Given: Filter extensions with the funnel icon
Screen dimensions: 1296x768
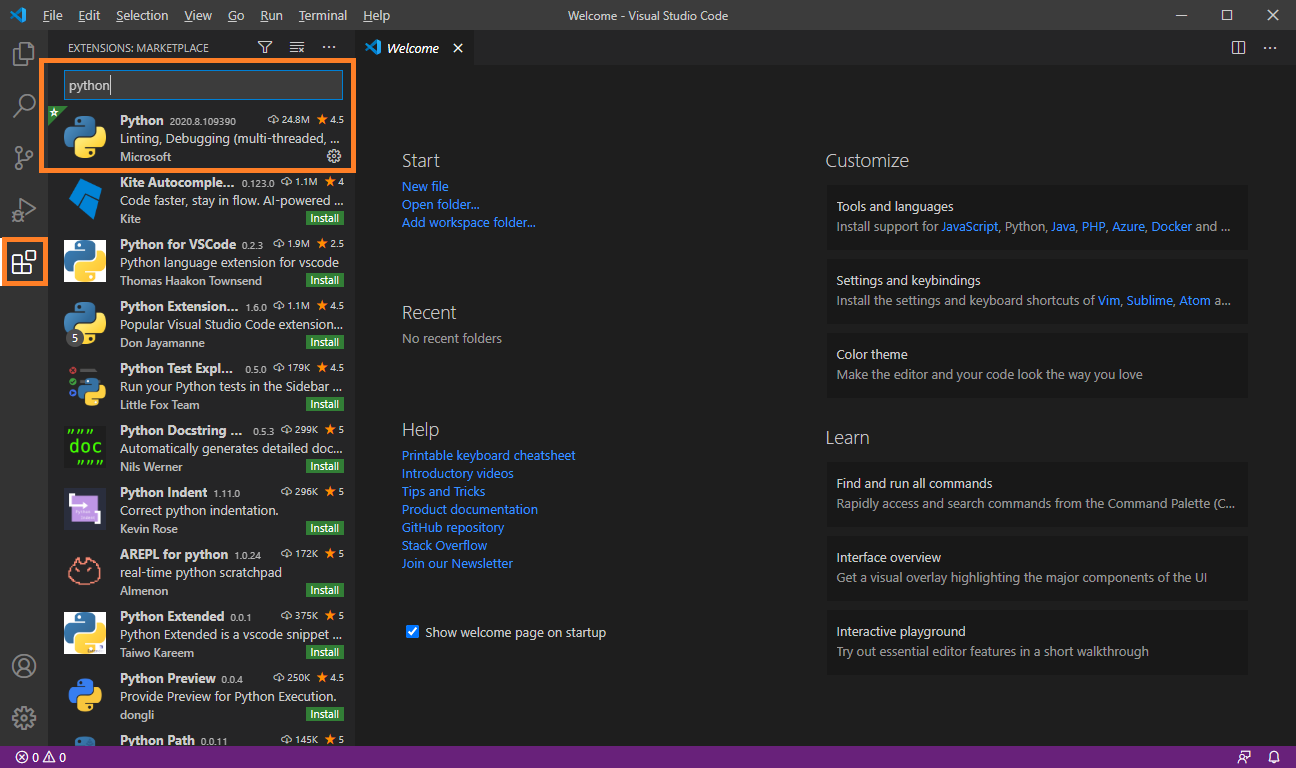Looking at the screenshot, I should pyautogui.click(x=265, y=47).
